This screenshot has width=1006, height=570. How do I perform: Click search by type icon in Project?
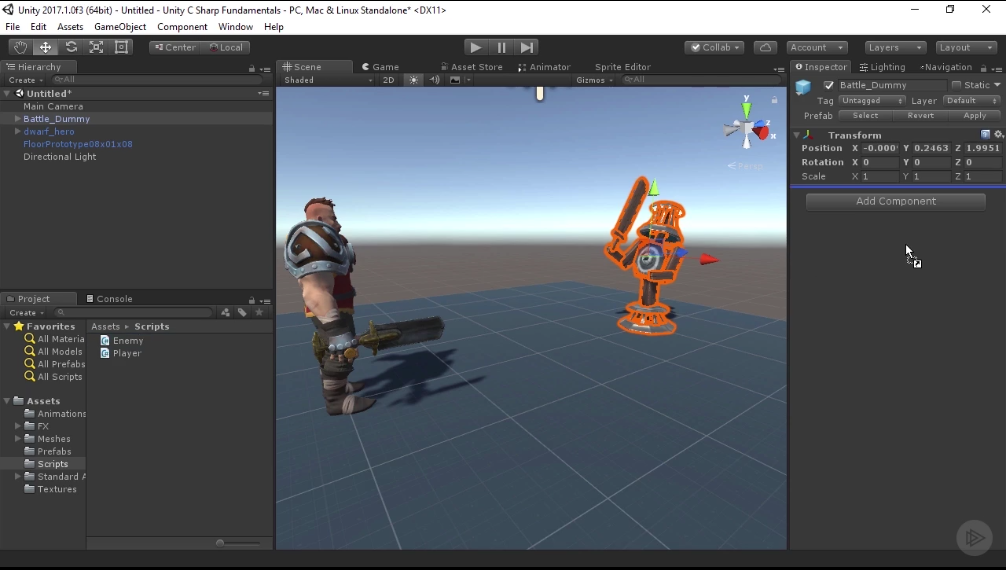coord(225,313)
